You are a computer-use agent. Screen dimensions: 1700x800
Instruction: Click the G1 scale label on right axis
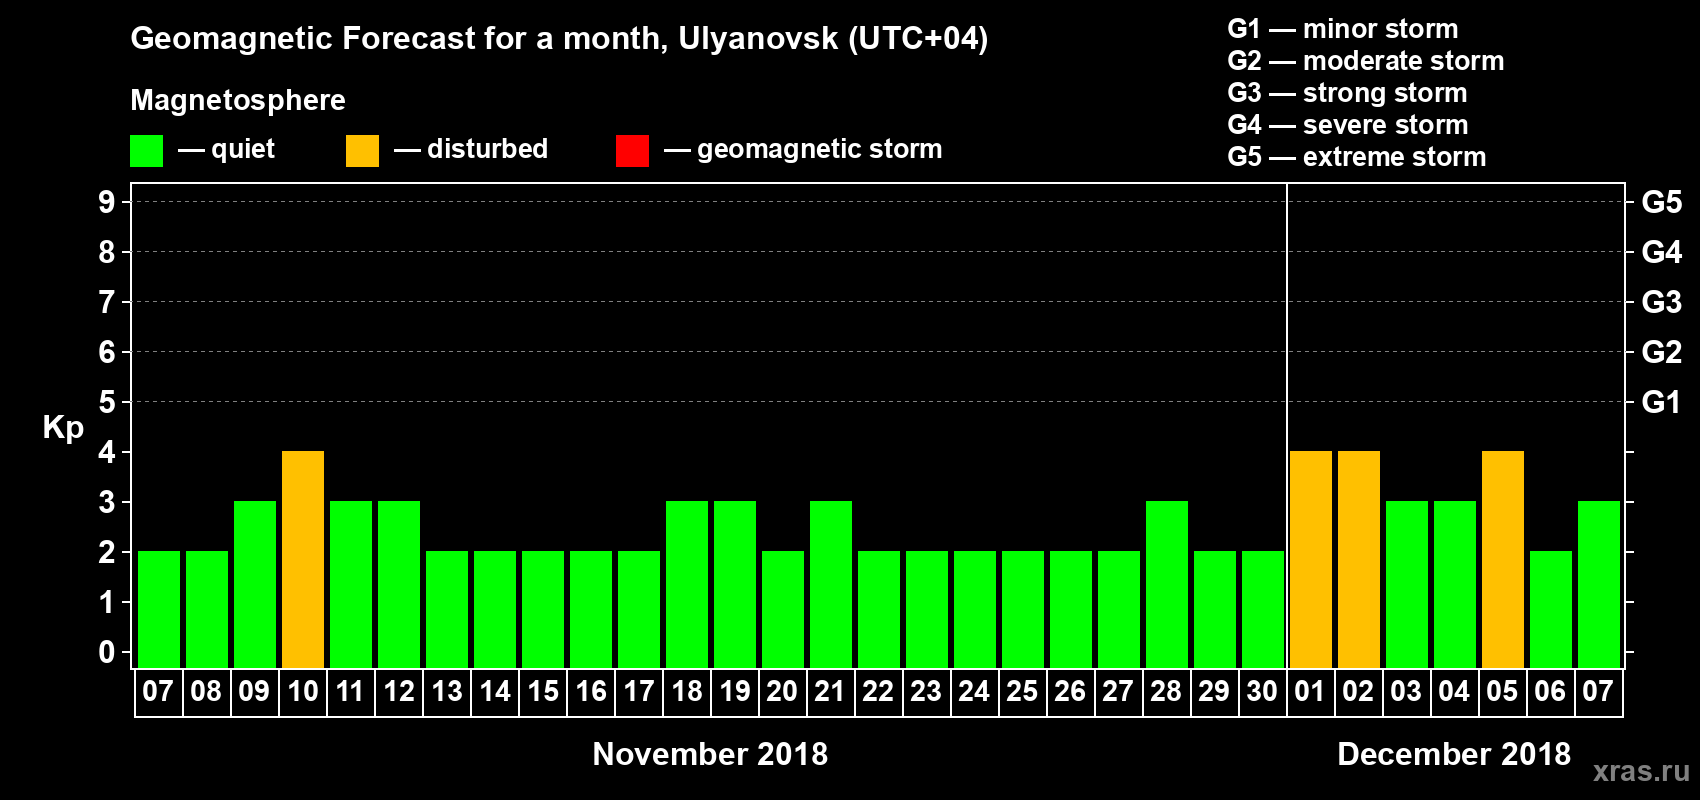pos(1661,402)
